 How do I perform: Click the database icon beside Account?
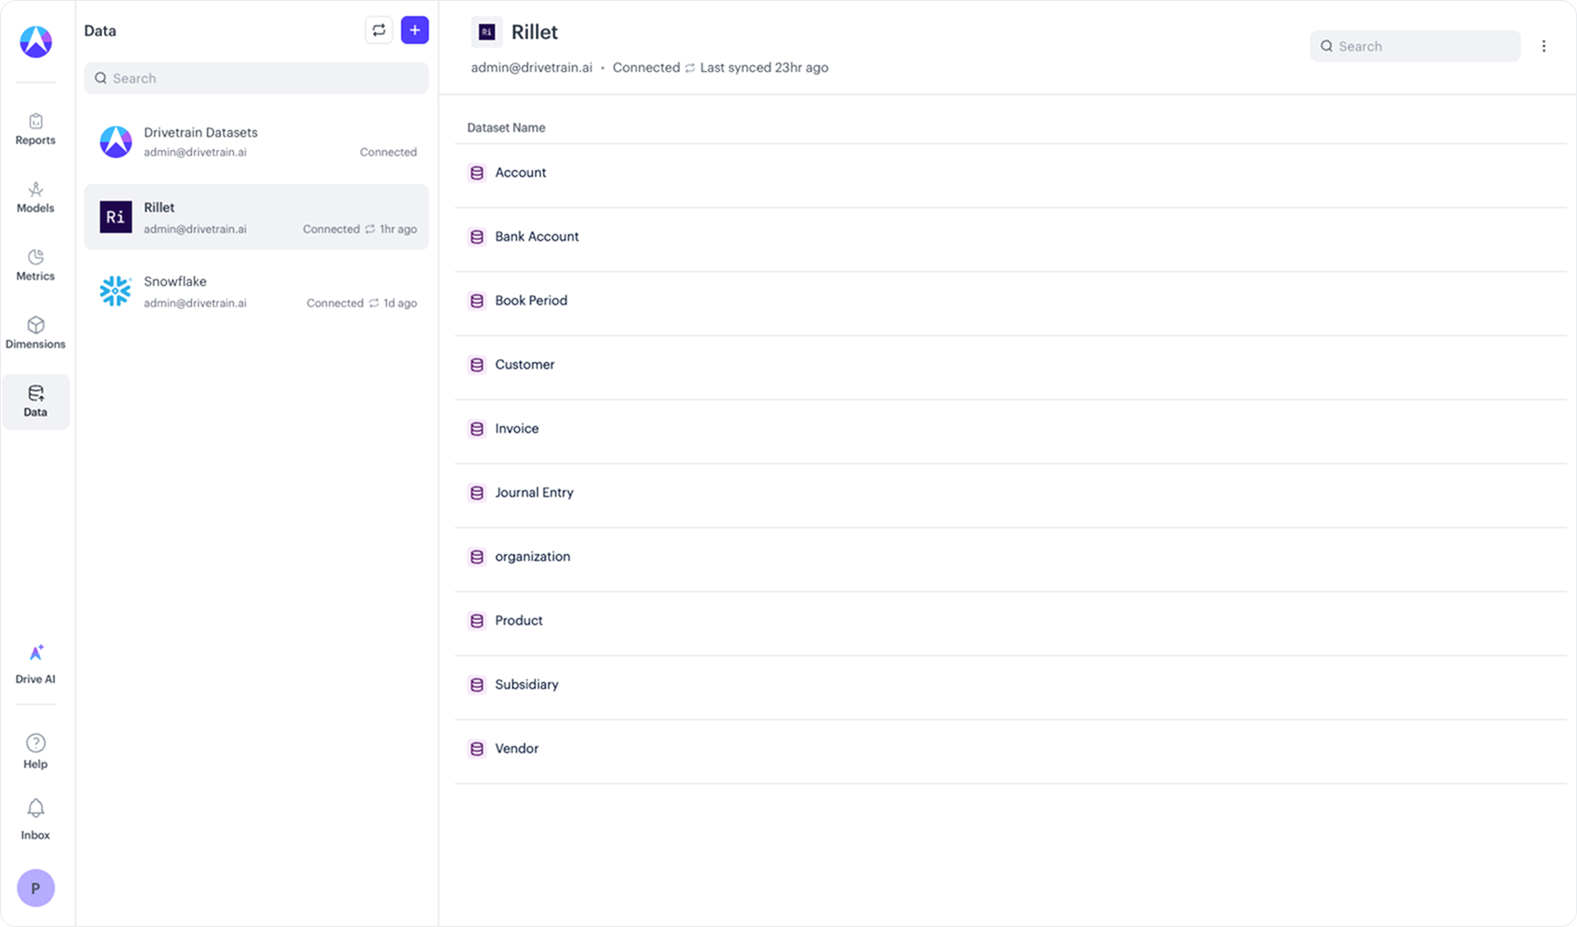pyautogui.click(x=477, y=173)
